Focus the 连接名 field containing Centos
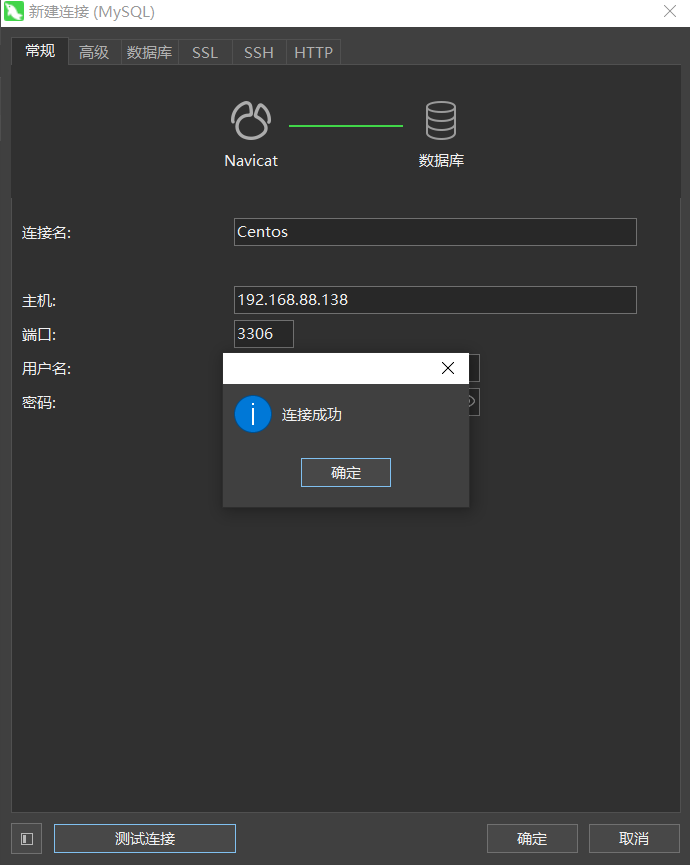This screenshot has height=865, width=690. tap(435, 232)
